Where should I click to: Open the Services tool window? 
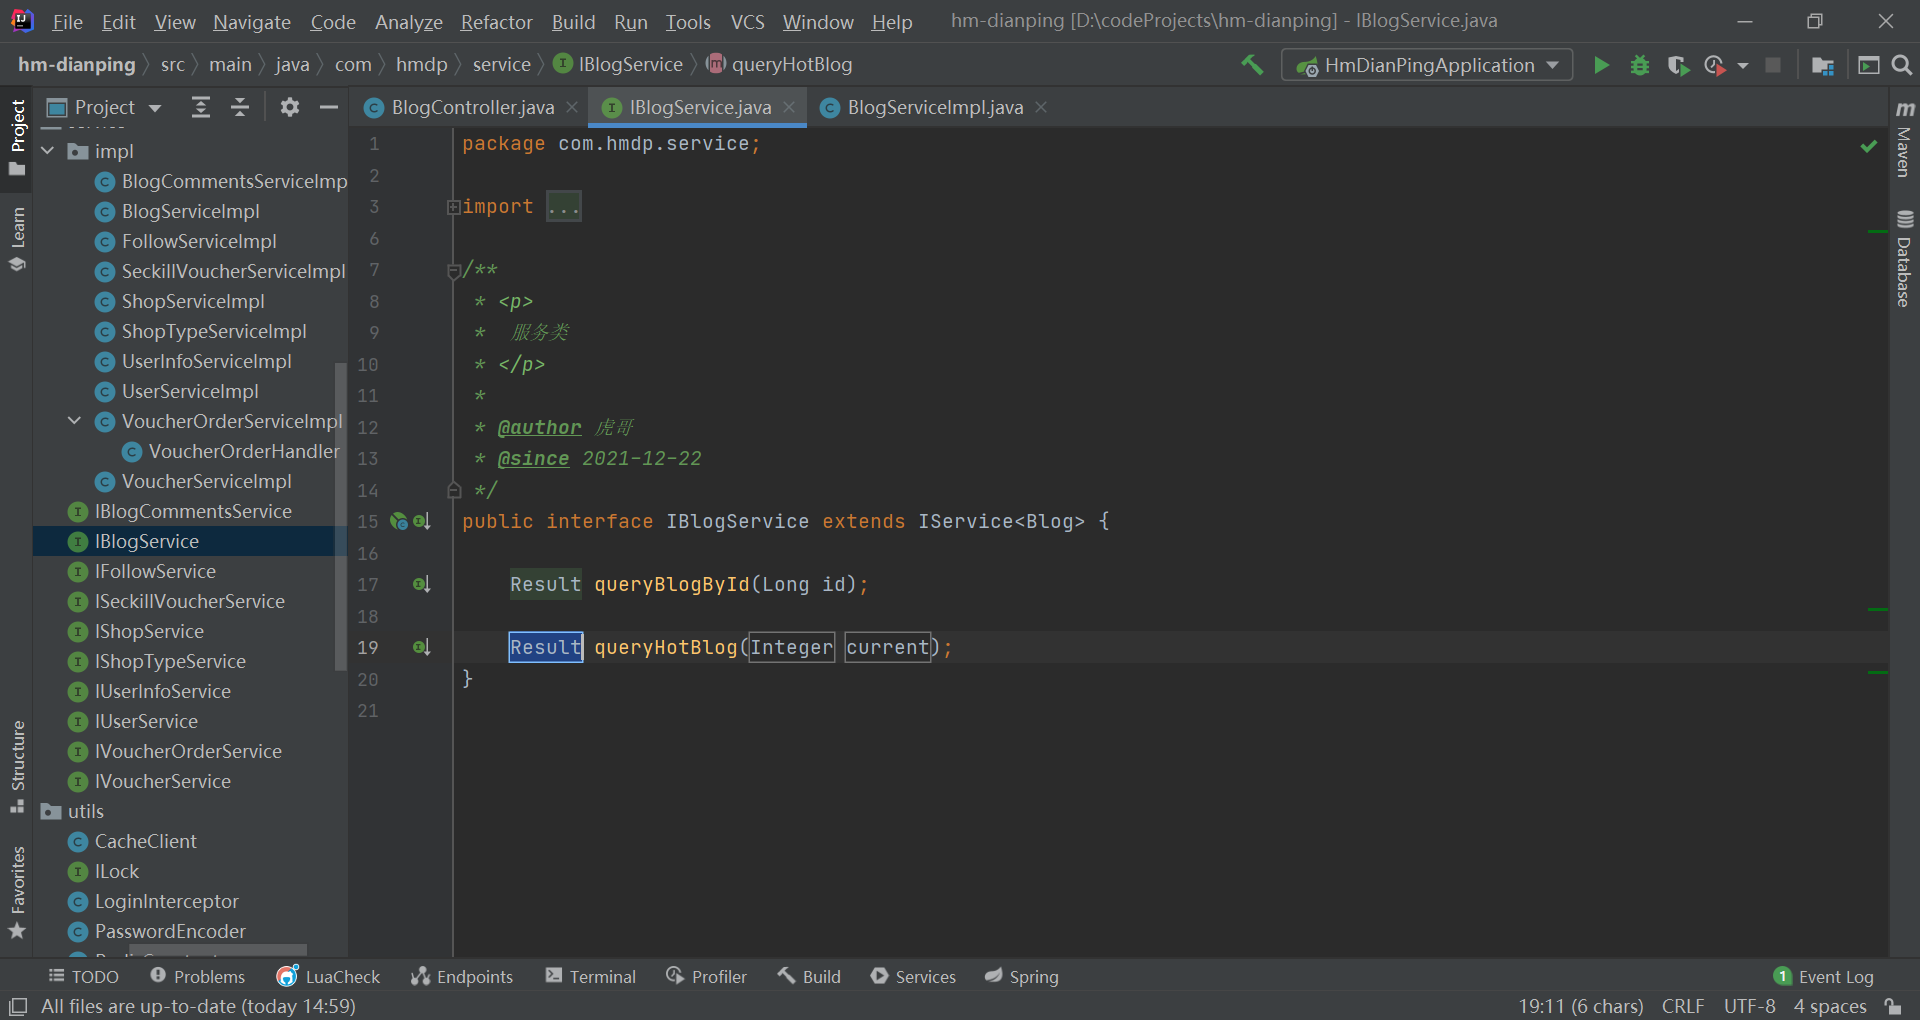click(x=914, y=976)
